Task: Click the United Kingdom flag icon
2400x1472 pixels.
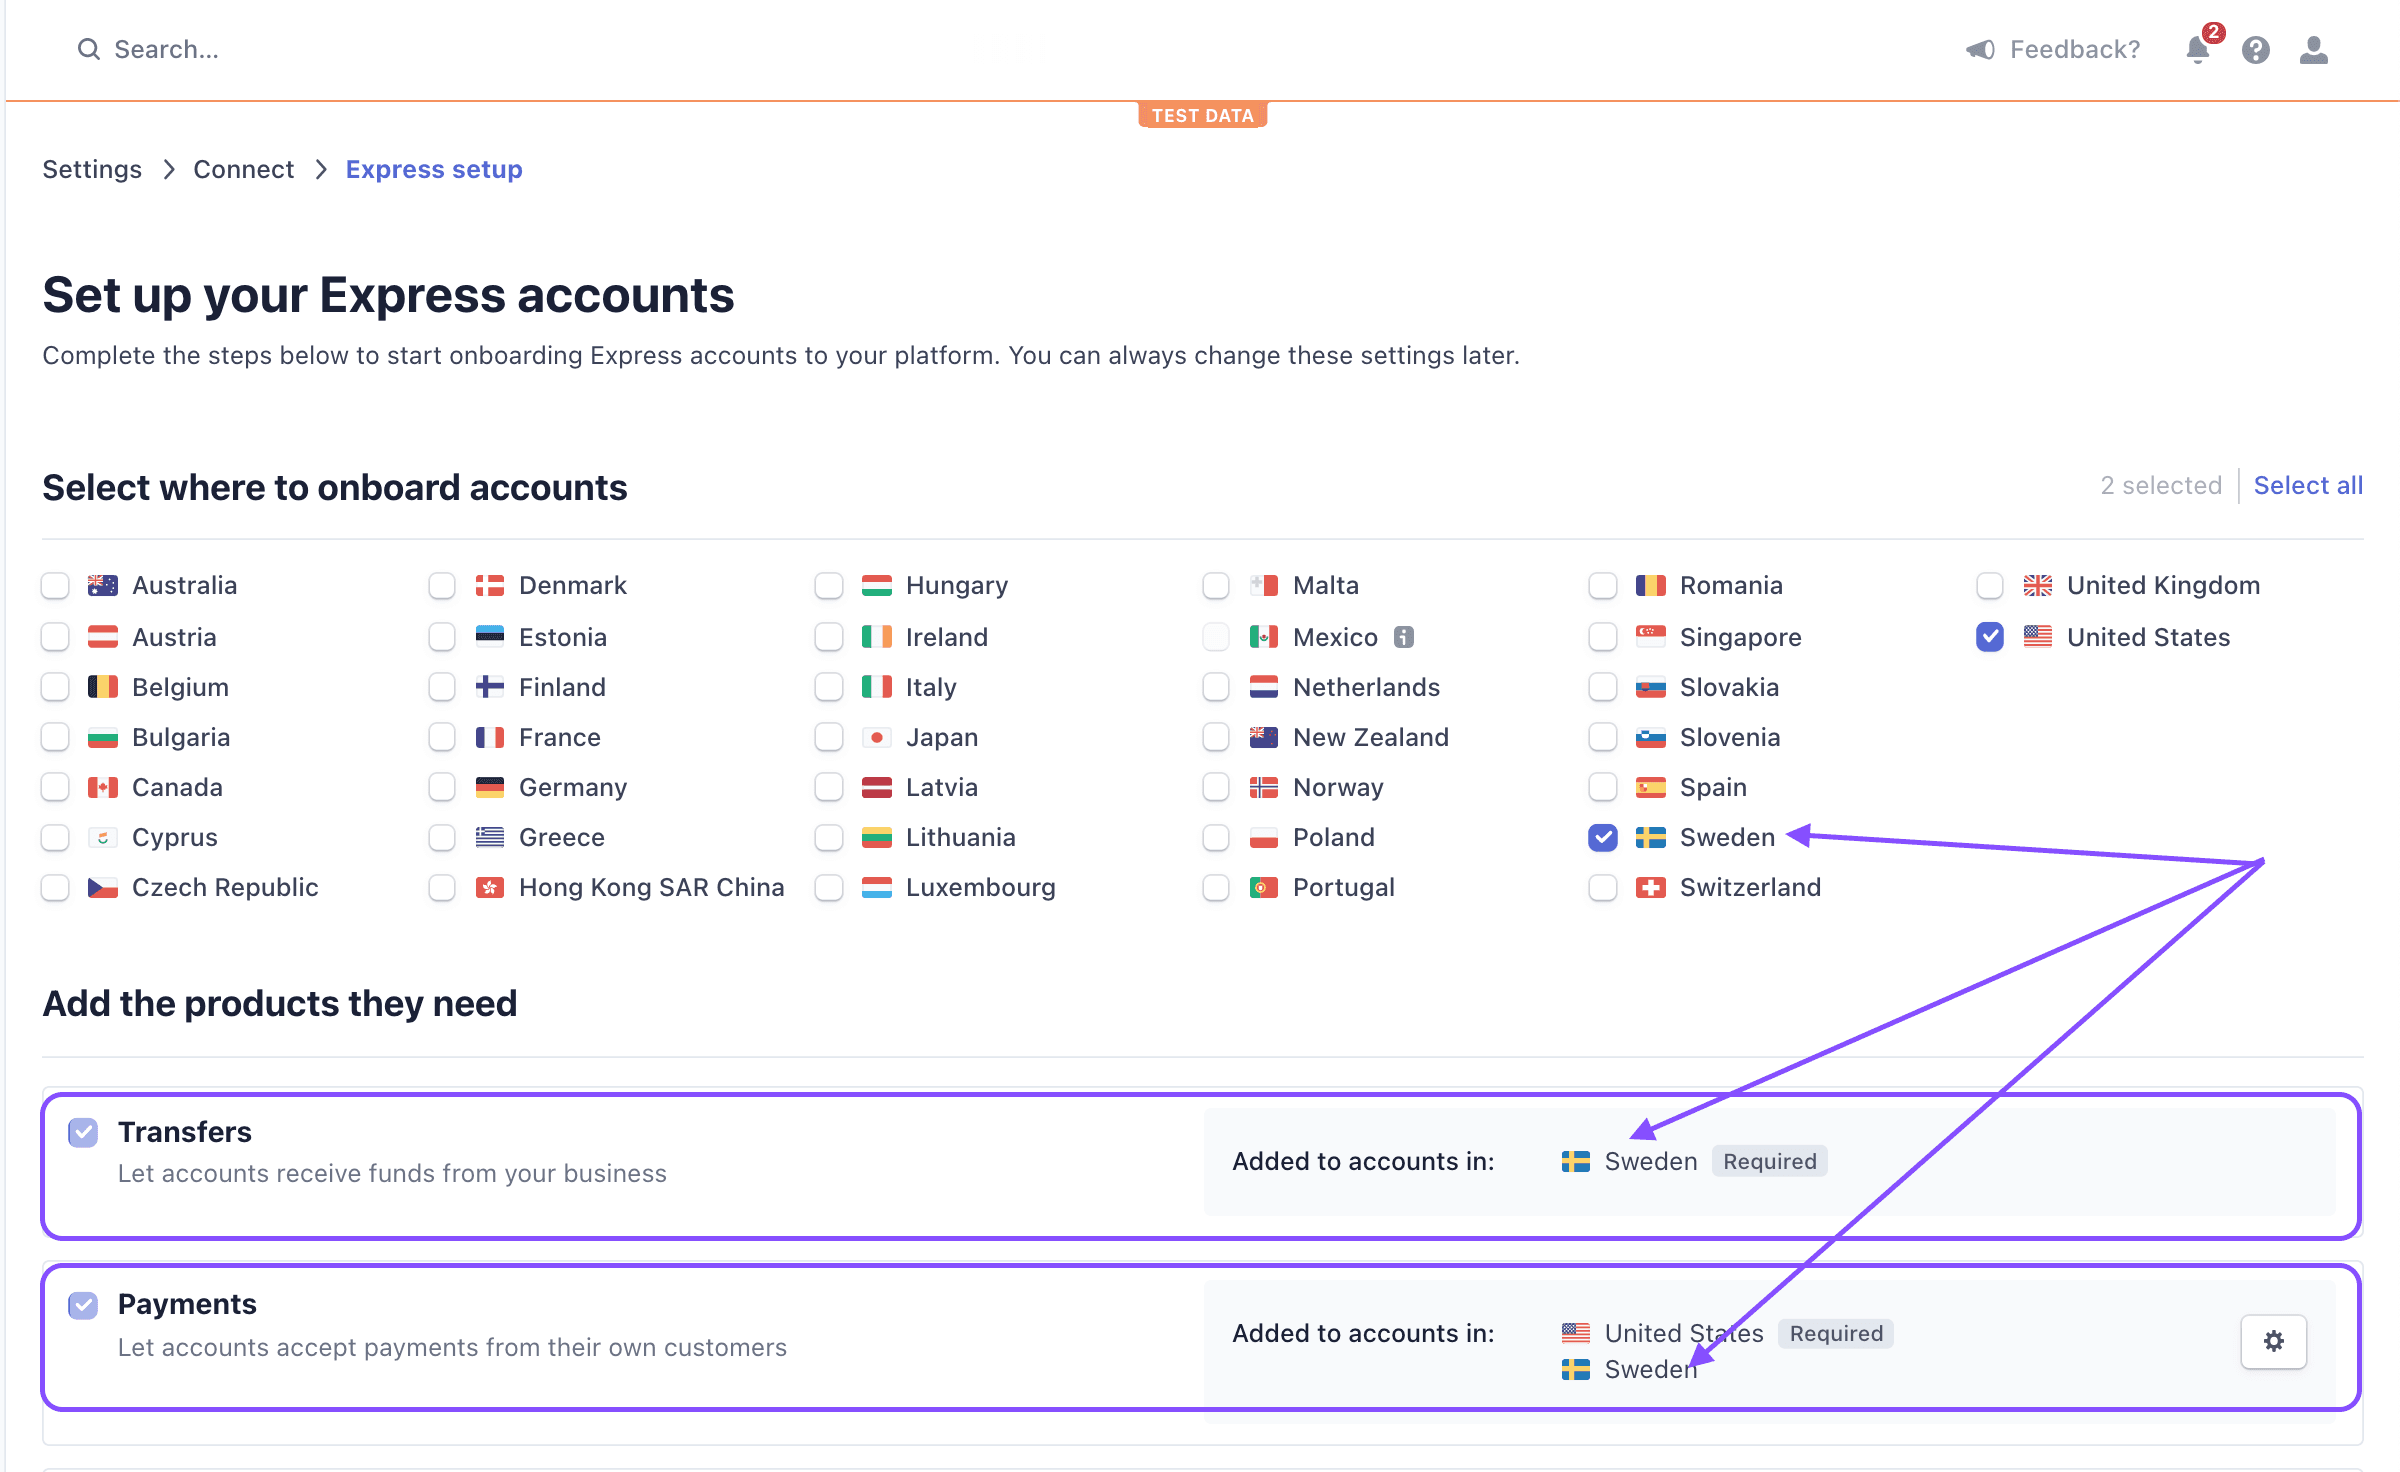Action: [x=2038, y=585]
